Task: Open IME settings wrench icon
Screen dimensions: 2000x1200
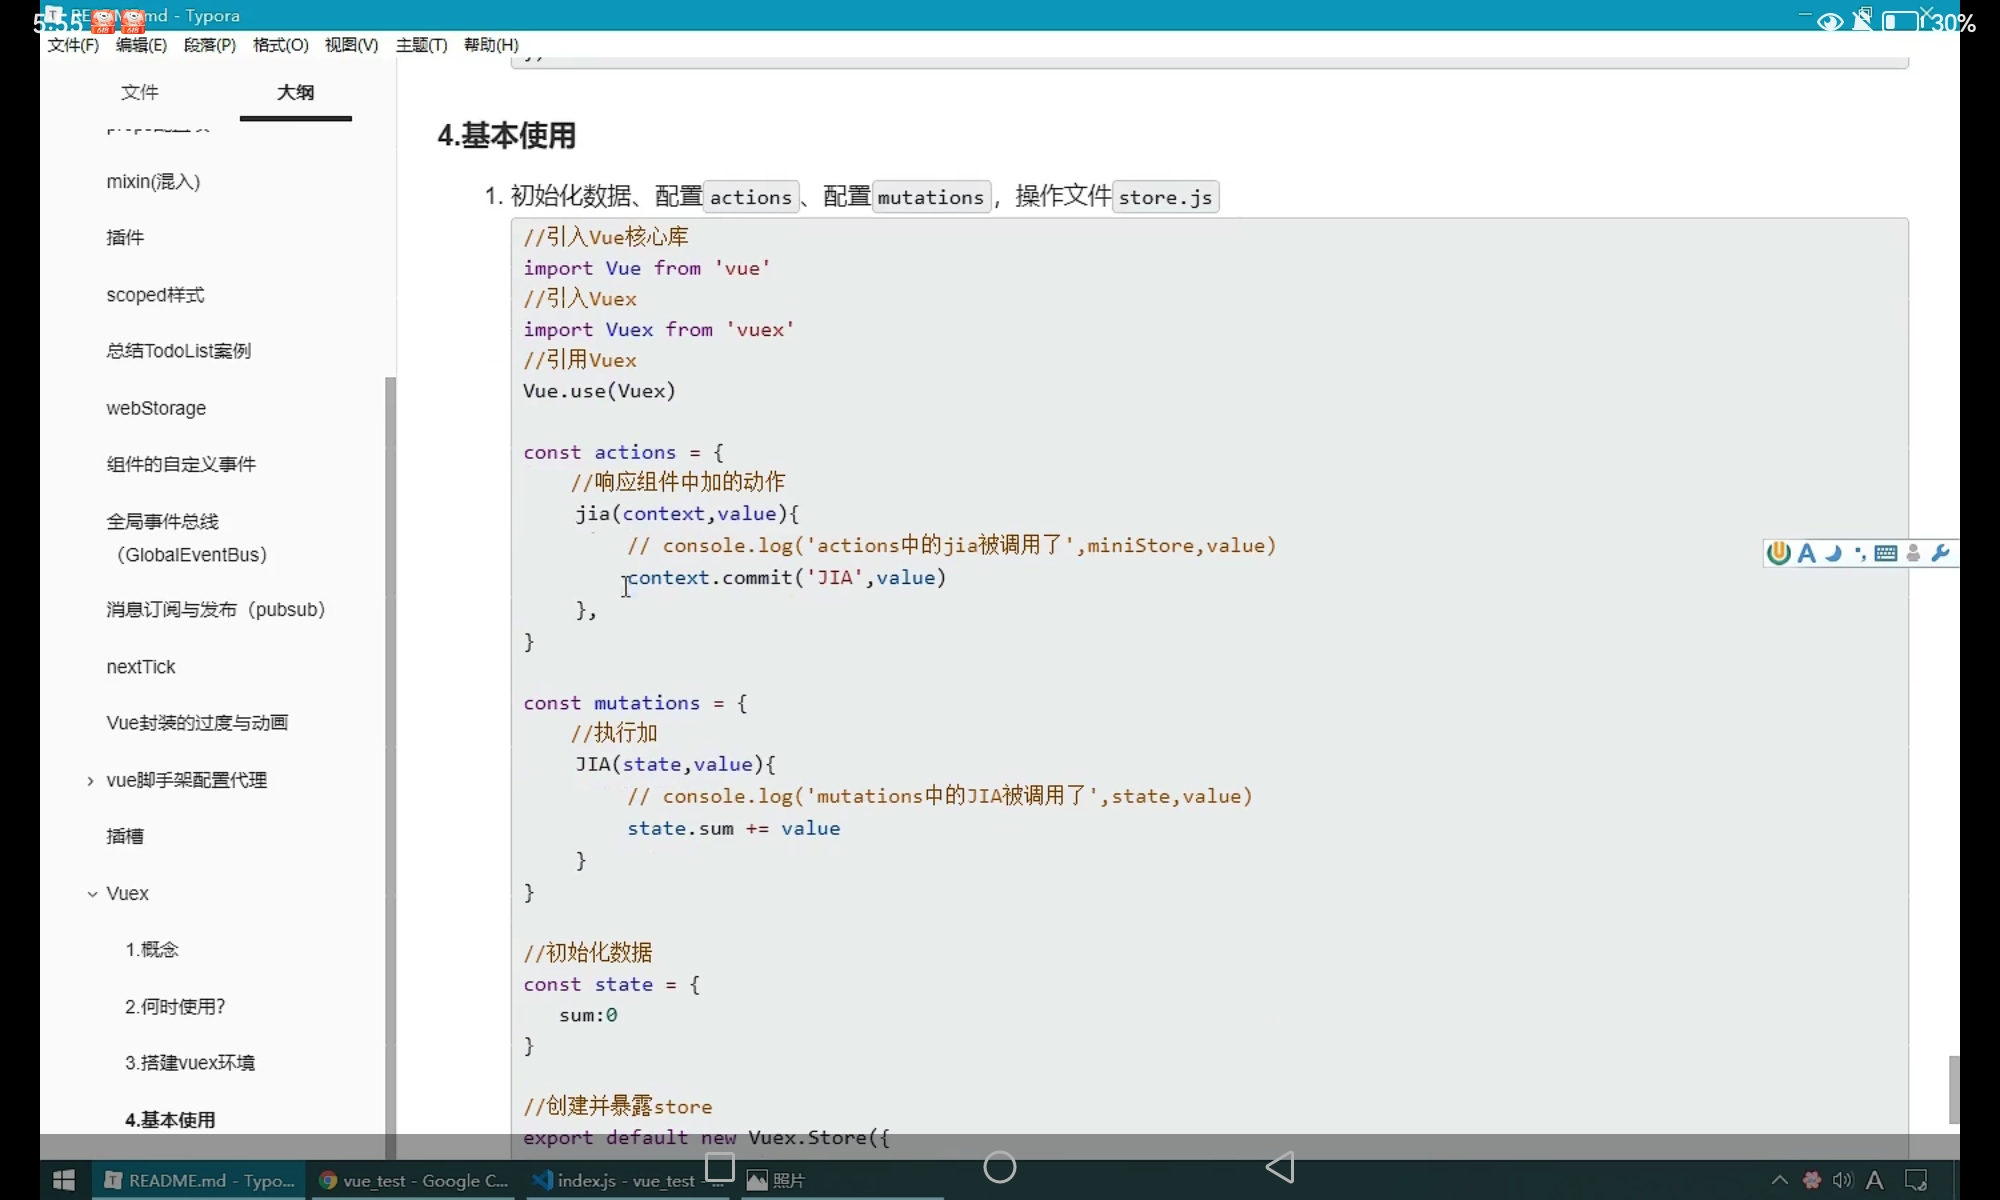Action: pos(1940,553)
